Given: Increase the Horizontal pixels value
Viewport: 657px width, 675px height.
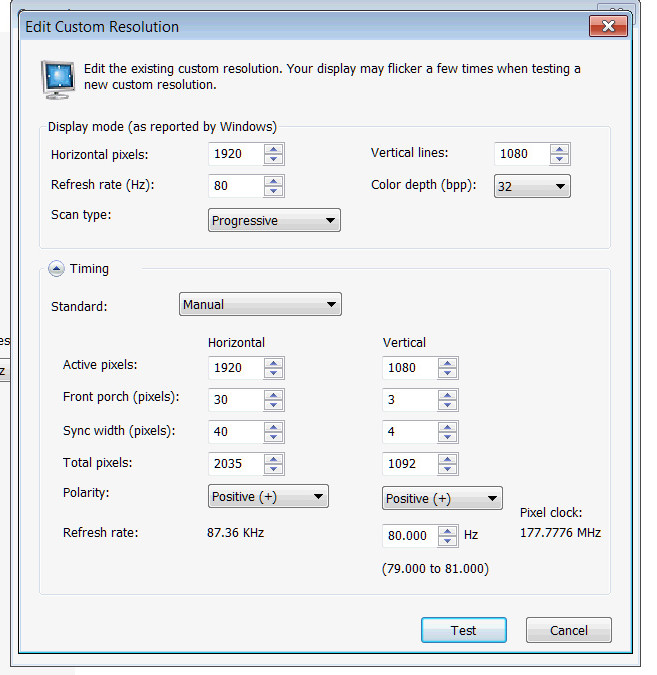Looking at the screenshot, I should 274,149.
